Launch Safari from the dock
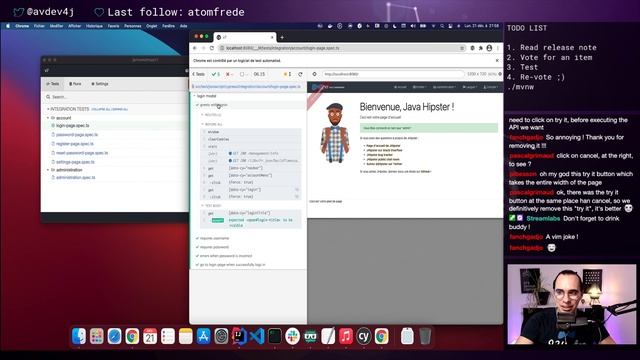640x360 pixels. tap(115, 336)
